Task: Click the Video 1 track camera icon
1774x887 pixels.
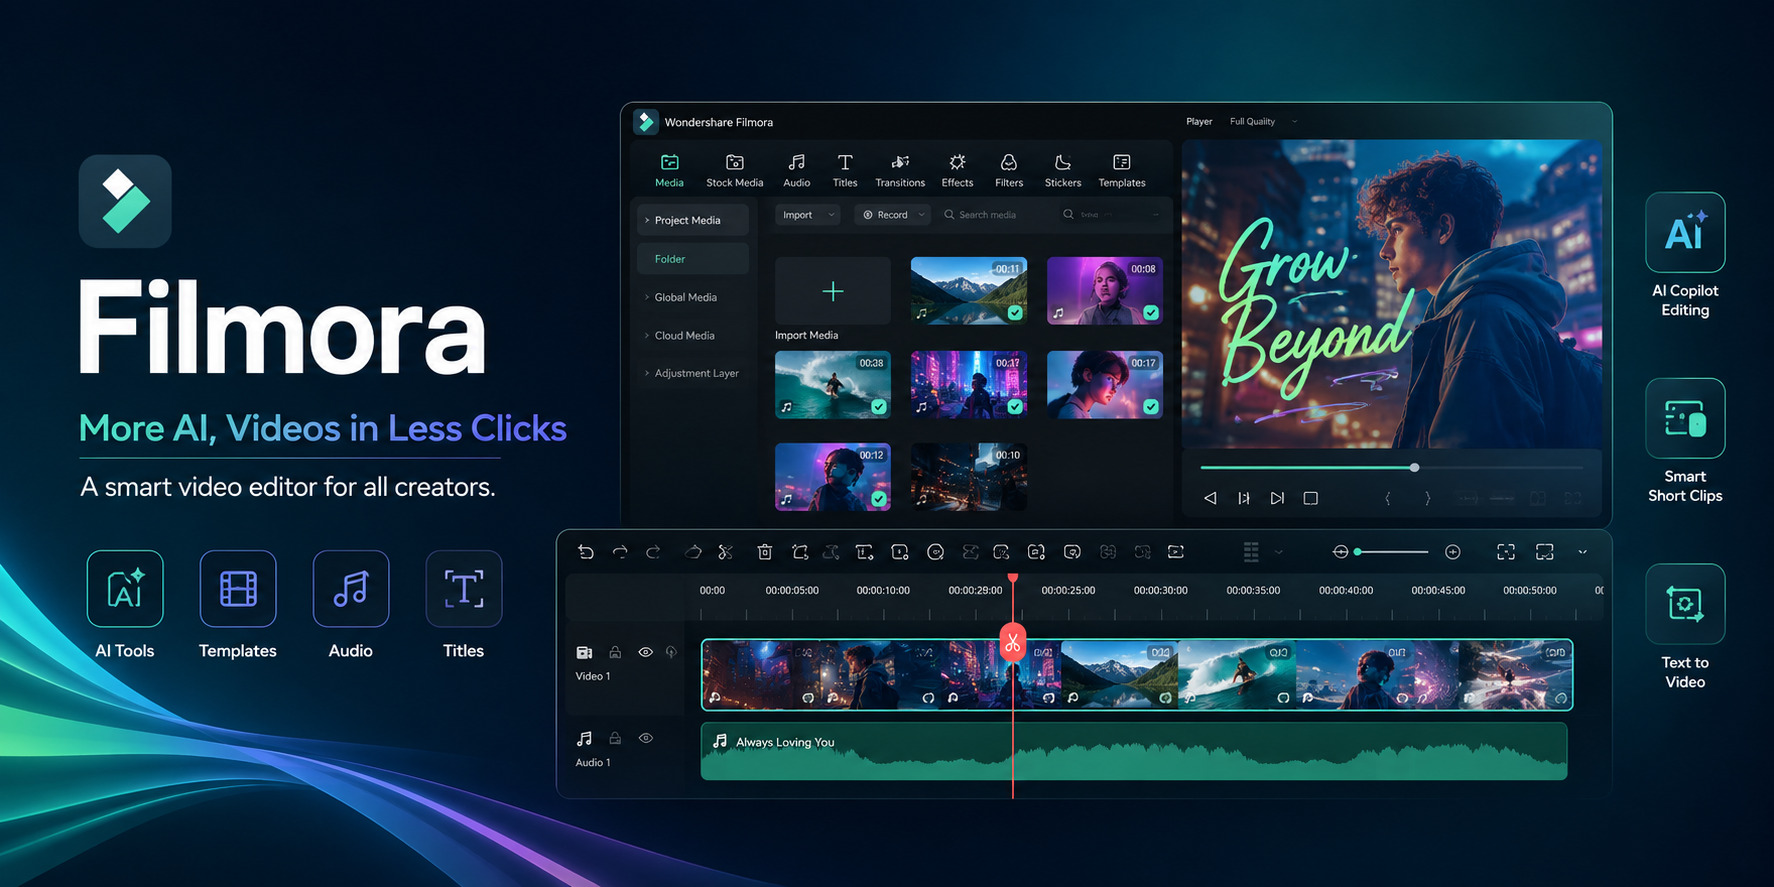Action: (x=585, y=652)
